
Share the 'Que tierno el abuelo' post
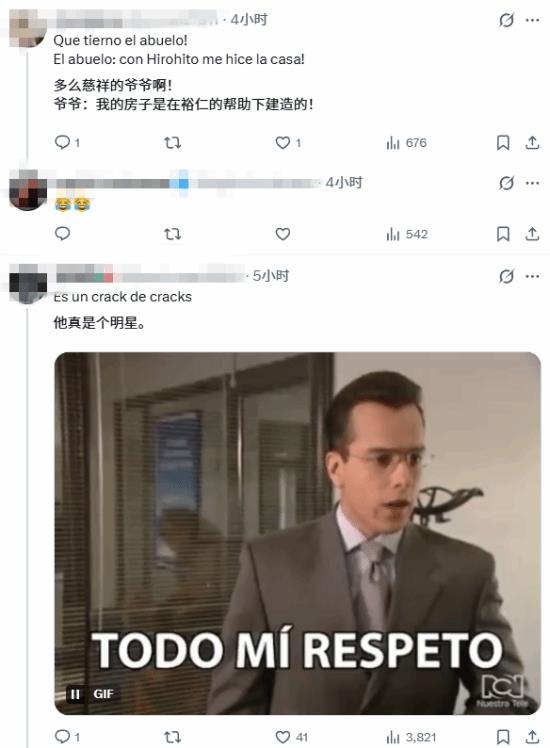[532, 142]
